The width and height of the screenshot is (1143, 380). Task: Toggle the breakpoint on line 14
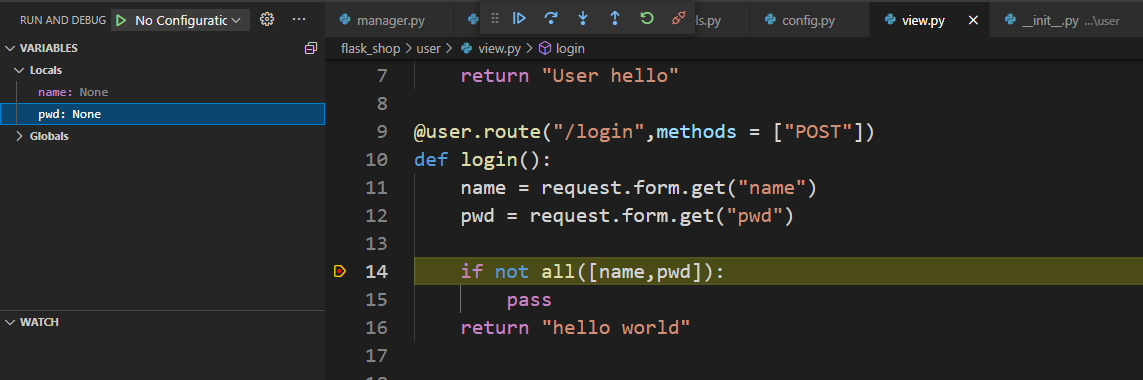(340, 271)
